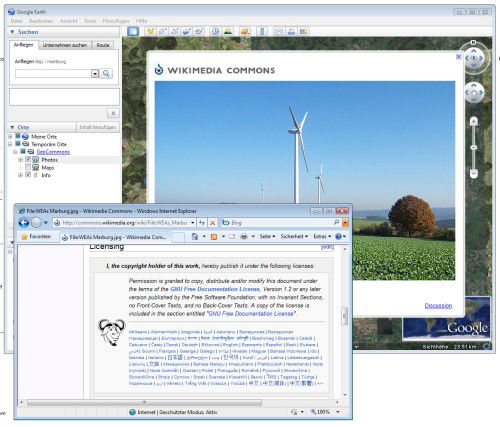This screenshot has width=500, height=427.
Task: Clear search results with the X button
Action: click(113, 113)
